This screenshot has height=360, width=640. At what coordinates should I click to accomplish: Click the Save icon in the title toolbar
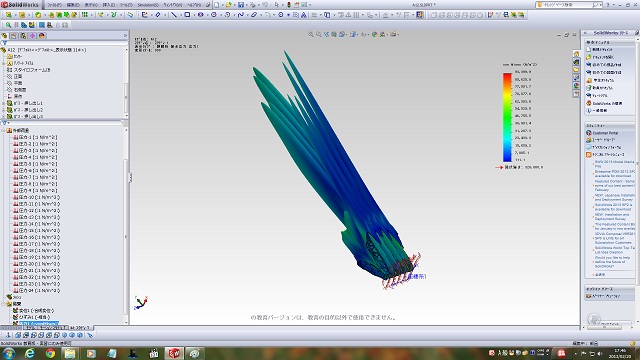pos(241,5)
